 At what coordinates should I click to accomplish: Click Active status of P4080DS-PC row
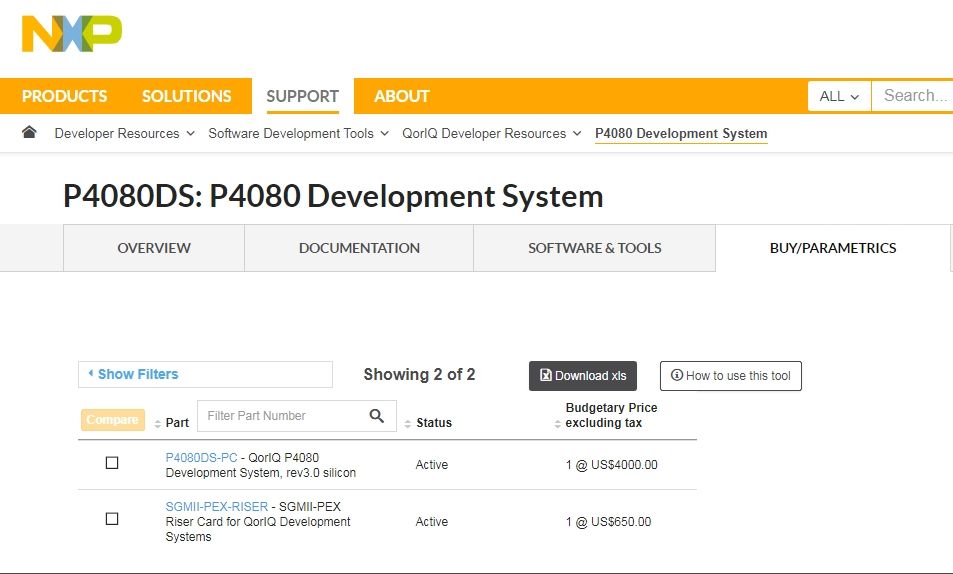[432, 465]
